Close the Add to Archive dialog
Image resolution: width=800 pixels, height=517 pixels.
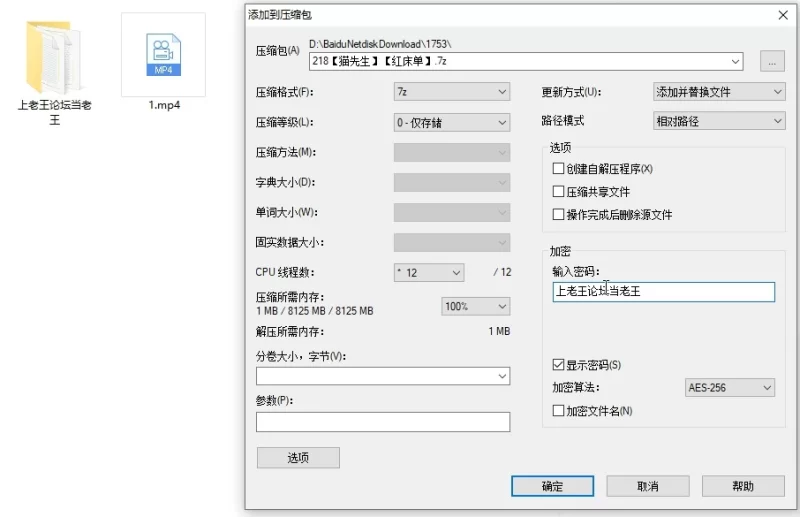pos(783,15)
